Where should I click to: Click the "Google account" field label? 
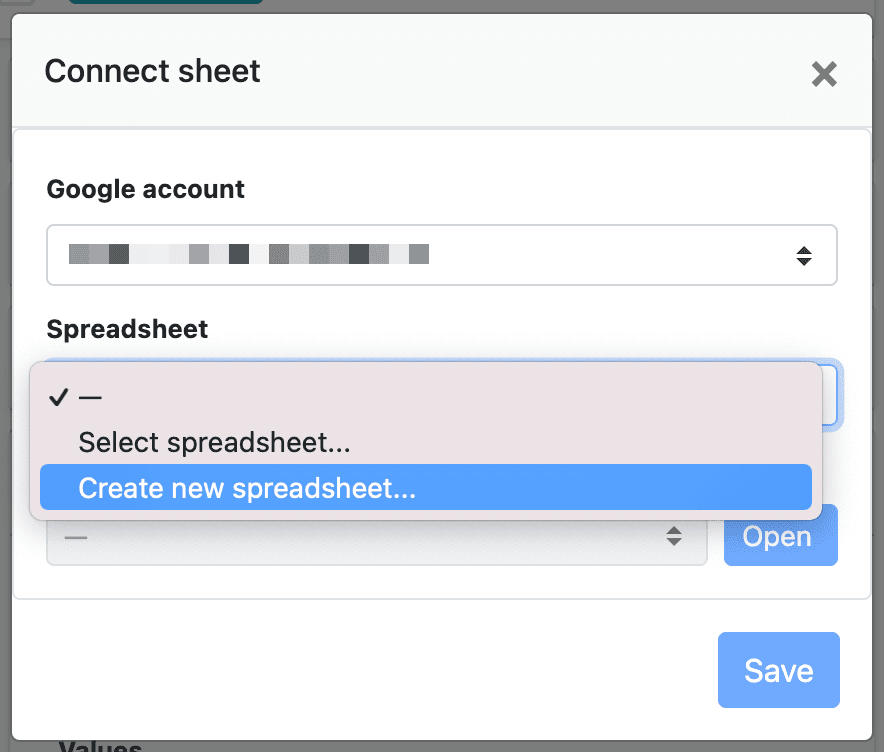point(146,189)
